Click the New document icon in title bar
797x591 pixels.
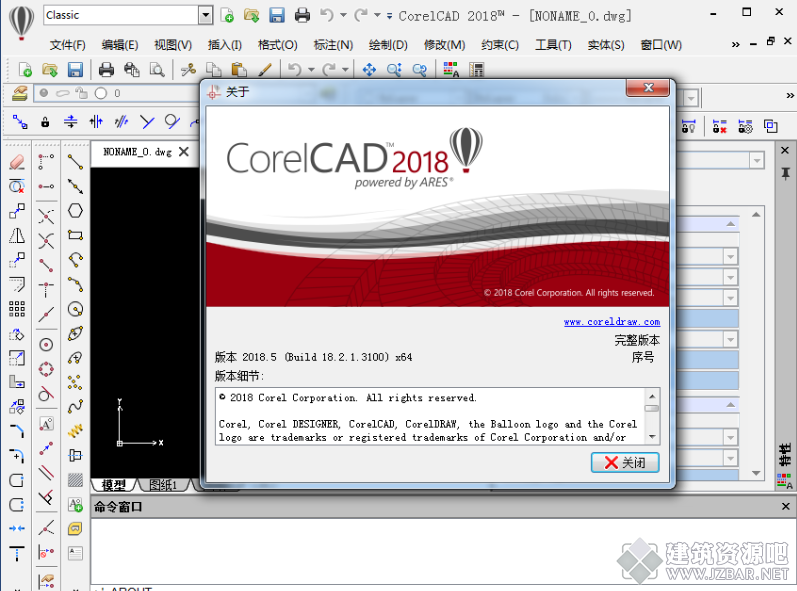coord(227,15)
